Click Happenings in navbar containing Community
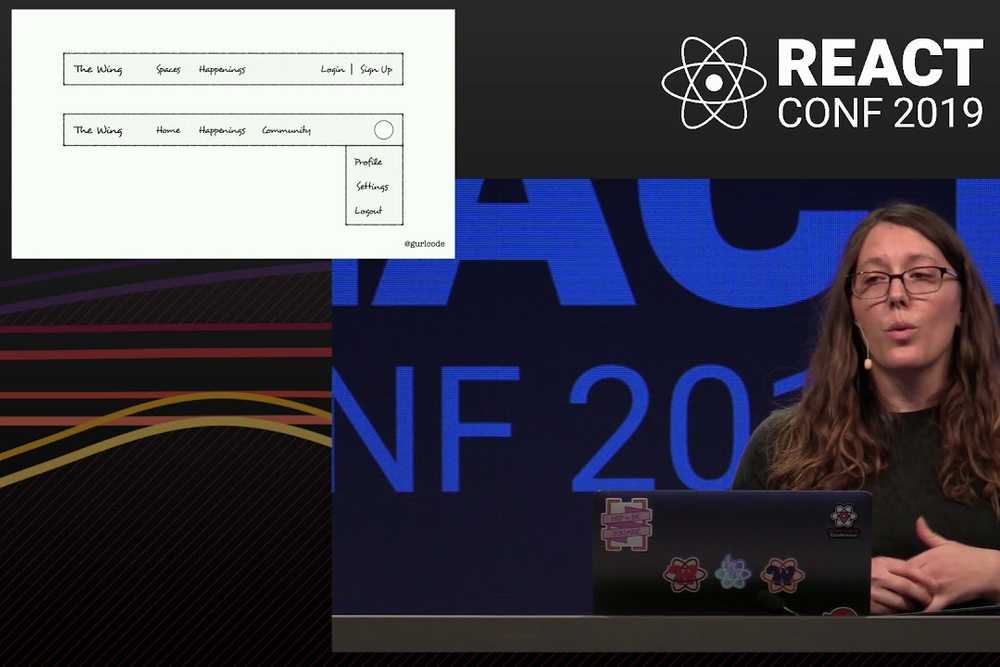Image resolution: width=1000 pixels, height=667 pixels. tap(222, 130)
